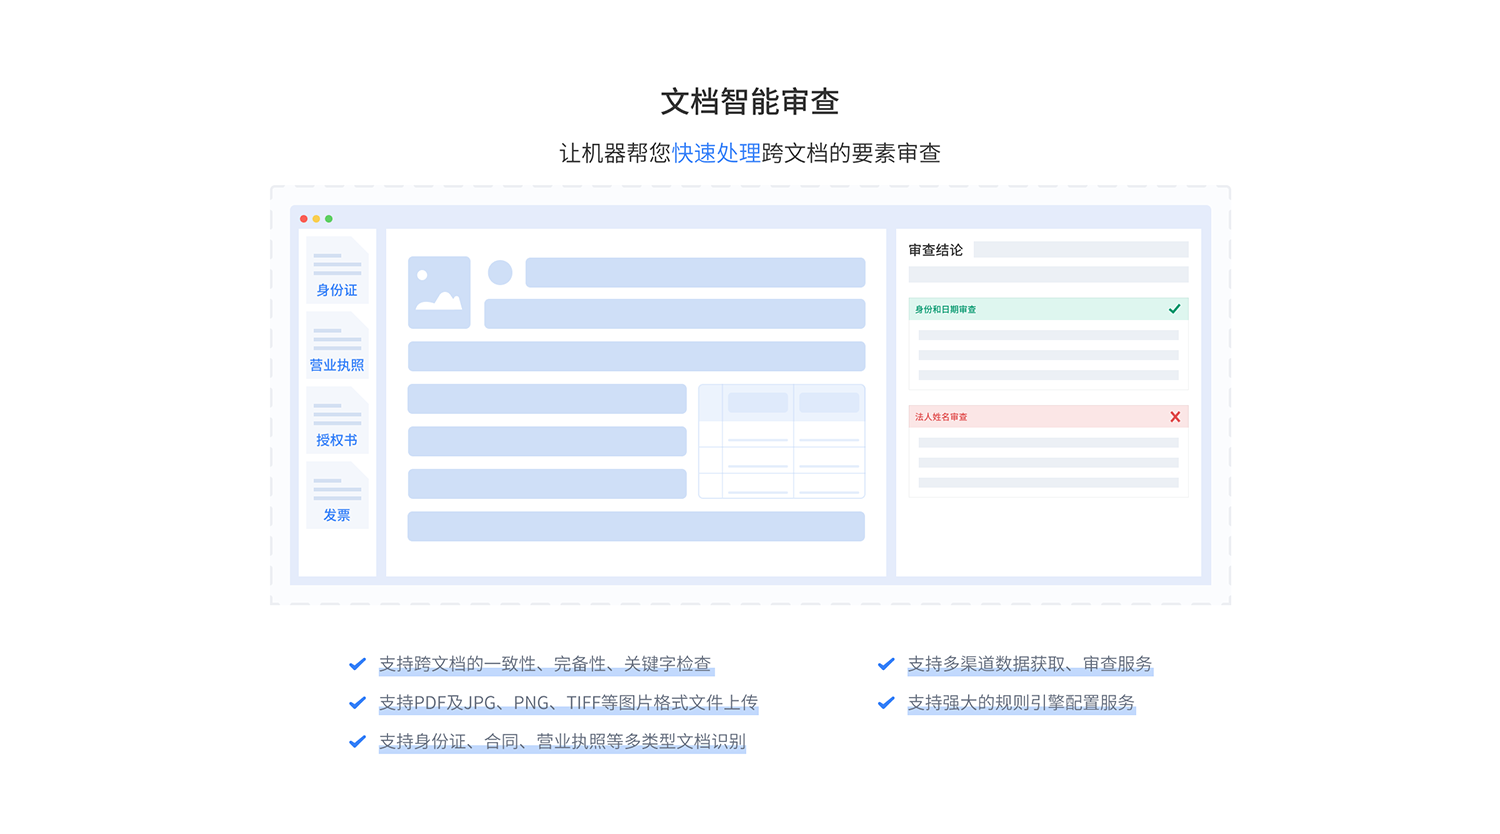
Task: Click the table placeholder in the document
Action: click(x=781, y=441)
